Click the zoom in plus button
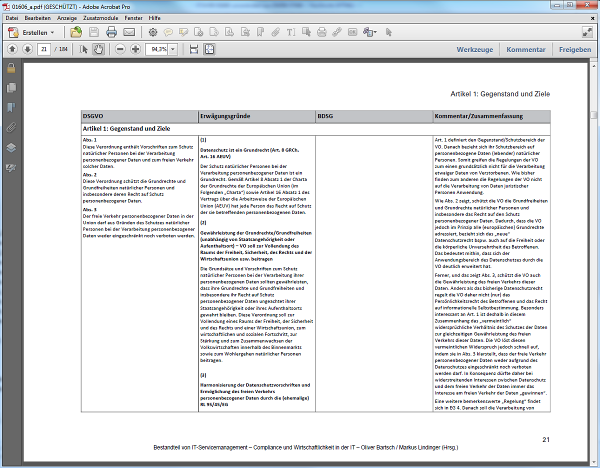The image size is (600, 468). click(136, 49)
